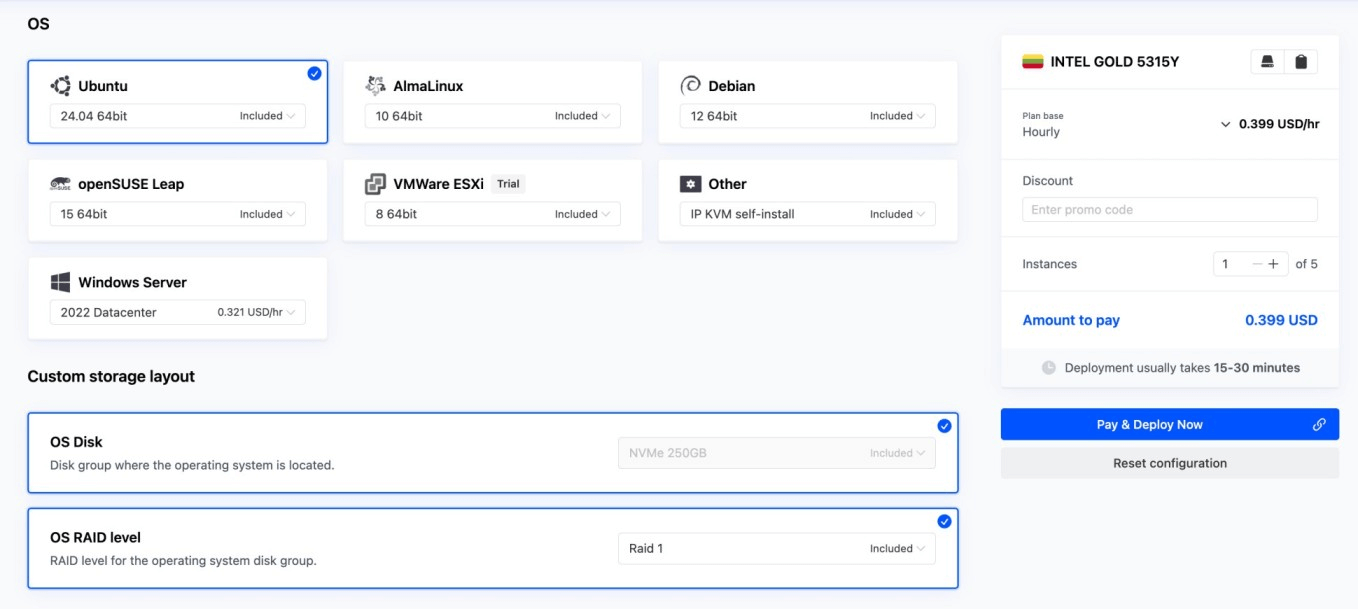Click the AlmaLinux logo icon
This screenshot has width=1358, height=609.
pyautogui.click(x=376, y=86)
